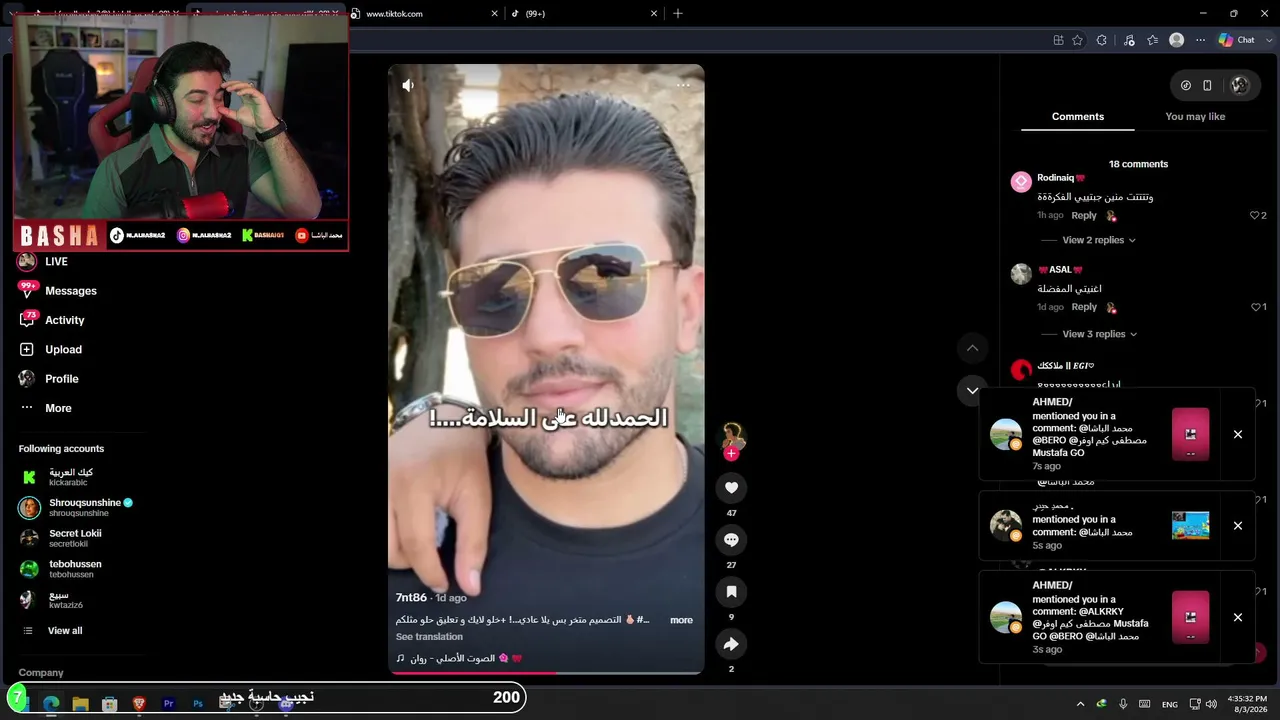Screen dimensions: 1280x720
Task: Select the www.tiktok.com browser tab
Action: [x=423, y=14]
